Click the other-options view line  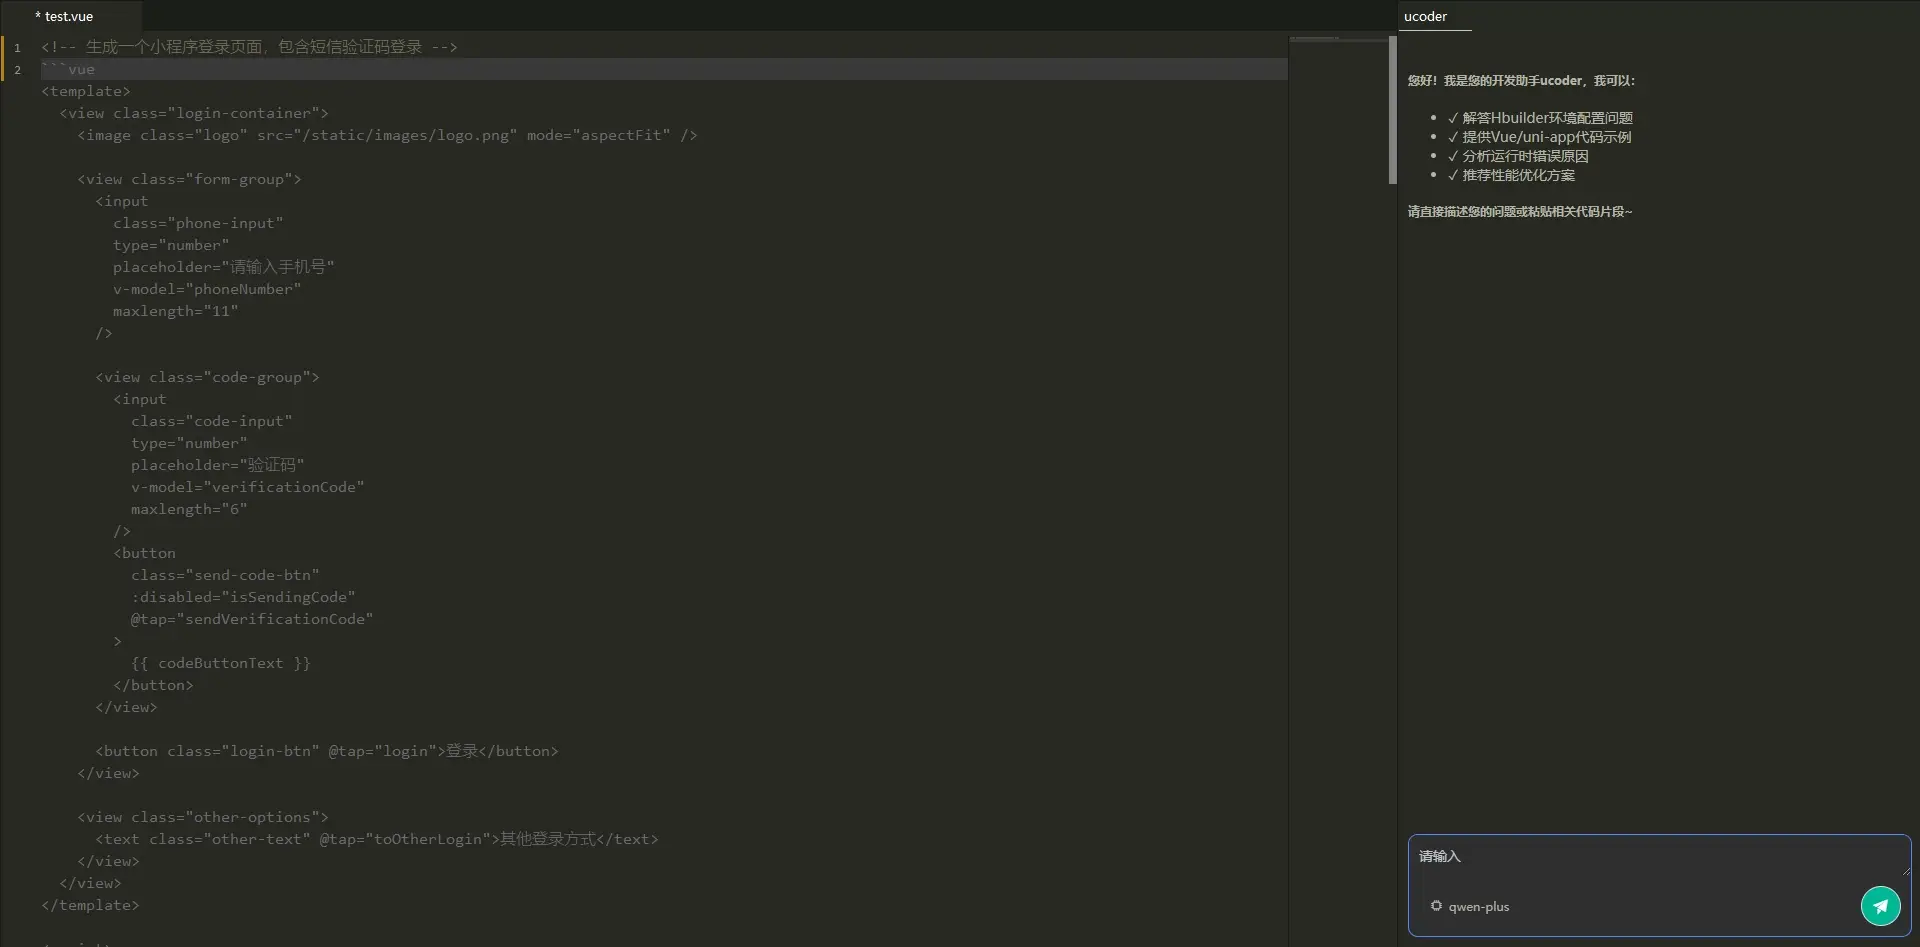click(203, 817)
